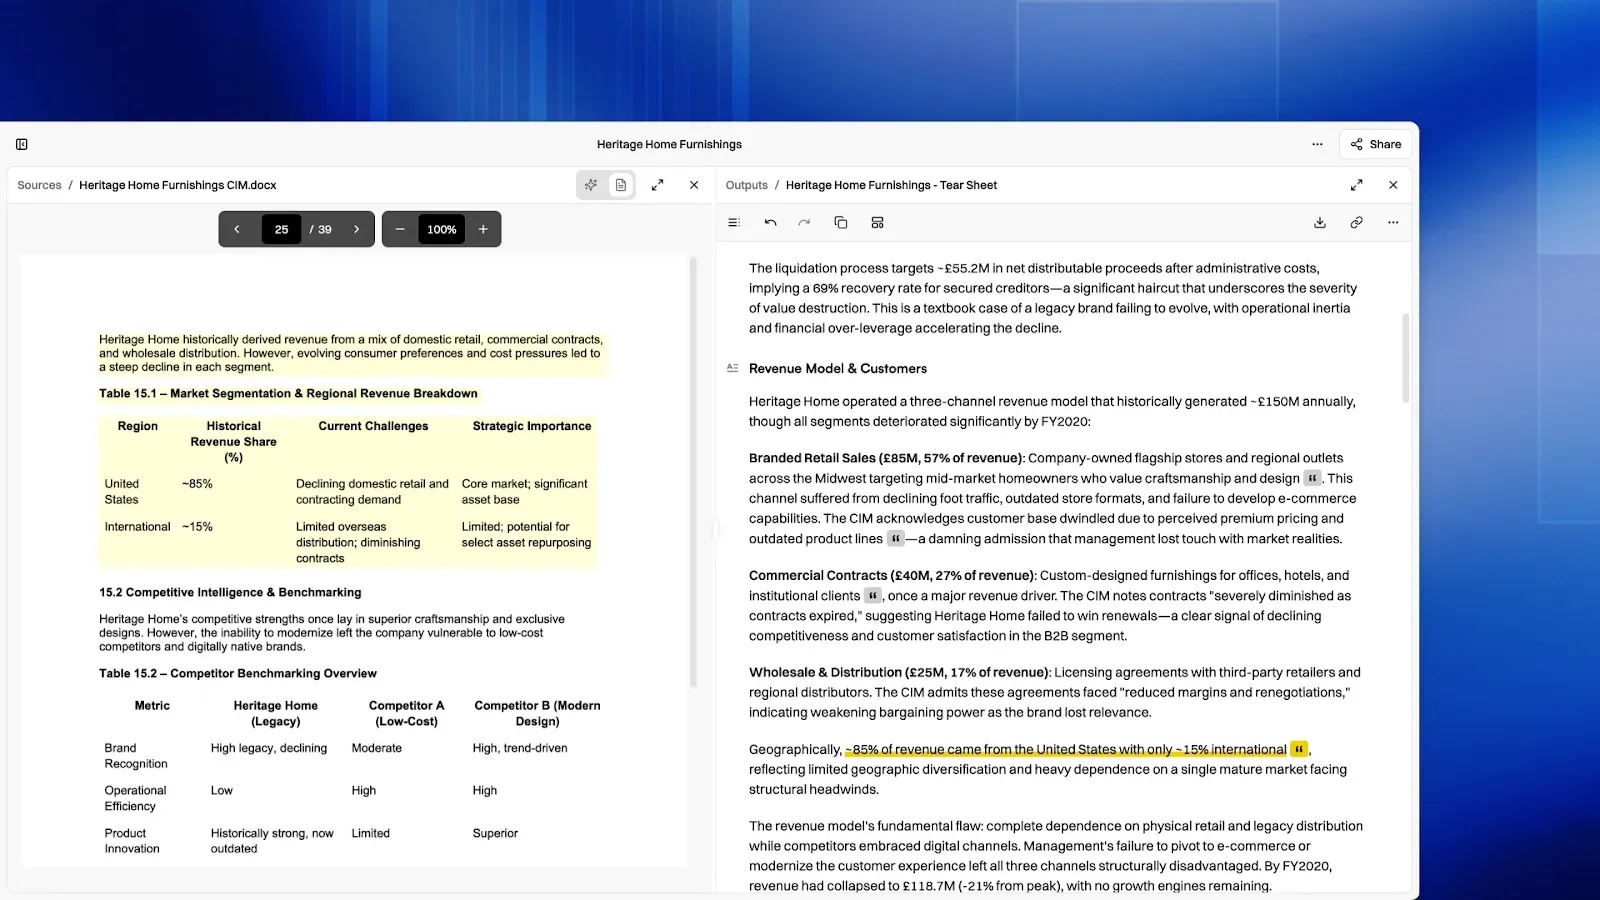Screen dimensions: 1600x900
Task: Open the citation marker after '15% international'
Action: [x=1299, y=749]
